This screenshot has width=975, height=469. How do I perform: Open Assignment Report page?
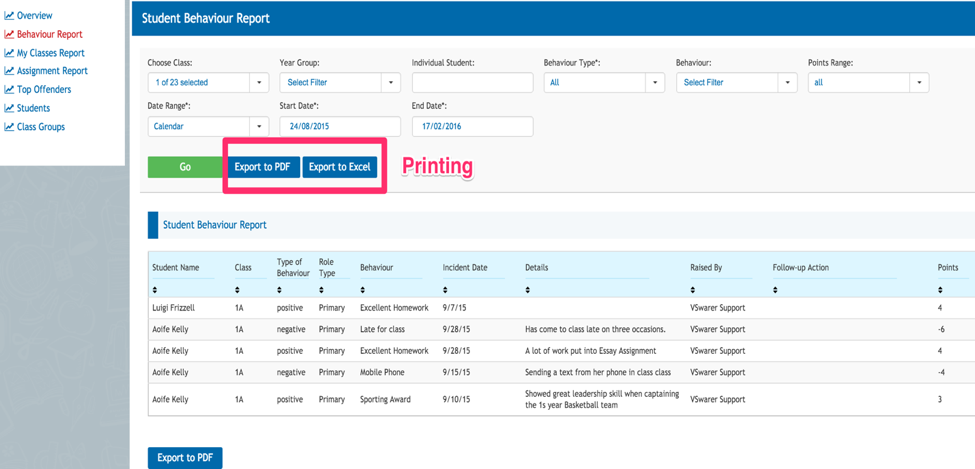pyautogui.click(x=52, y=71)
